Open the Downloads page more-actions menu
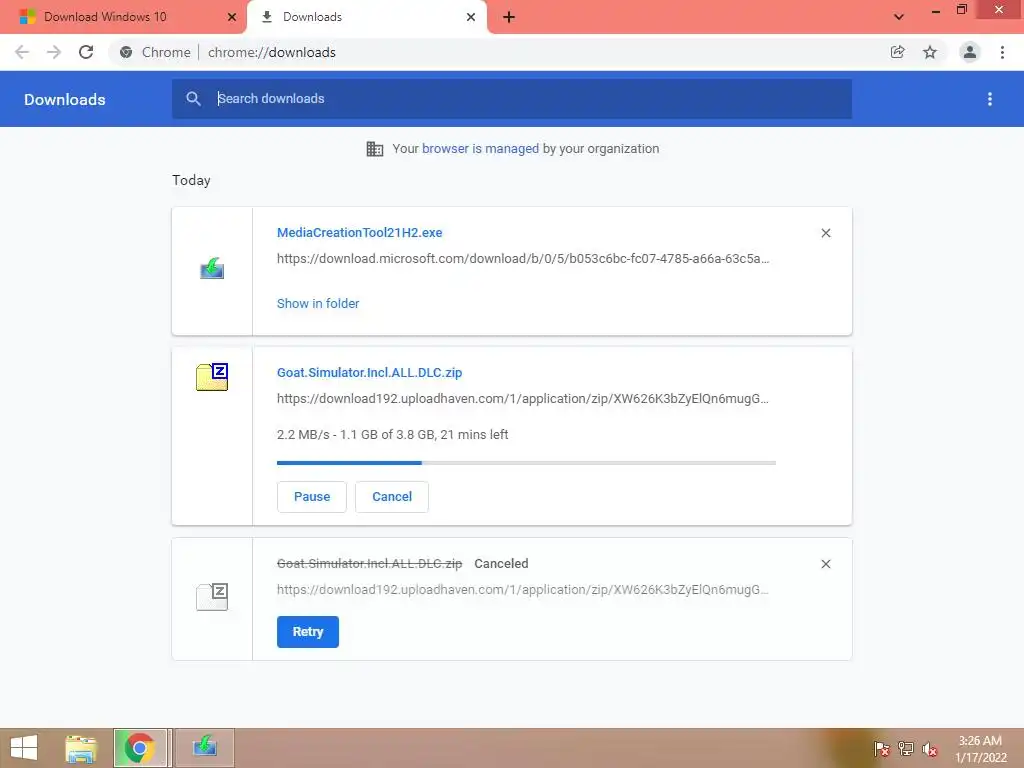 click(990, 99)
